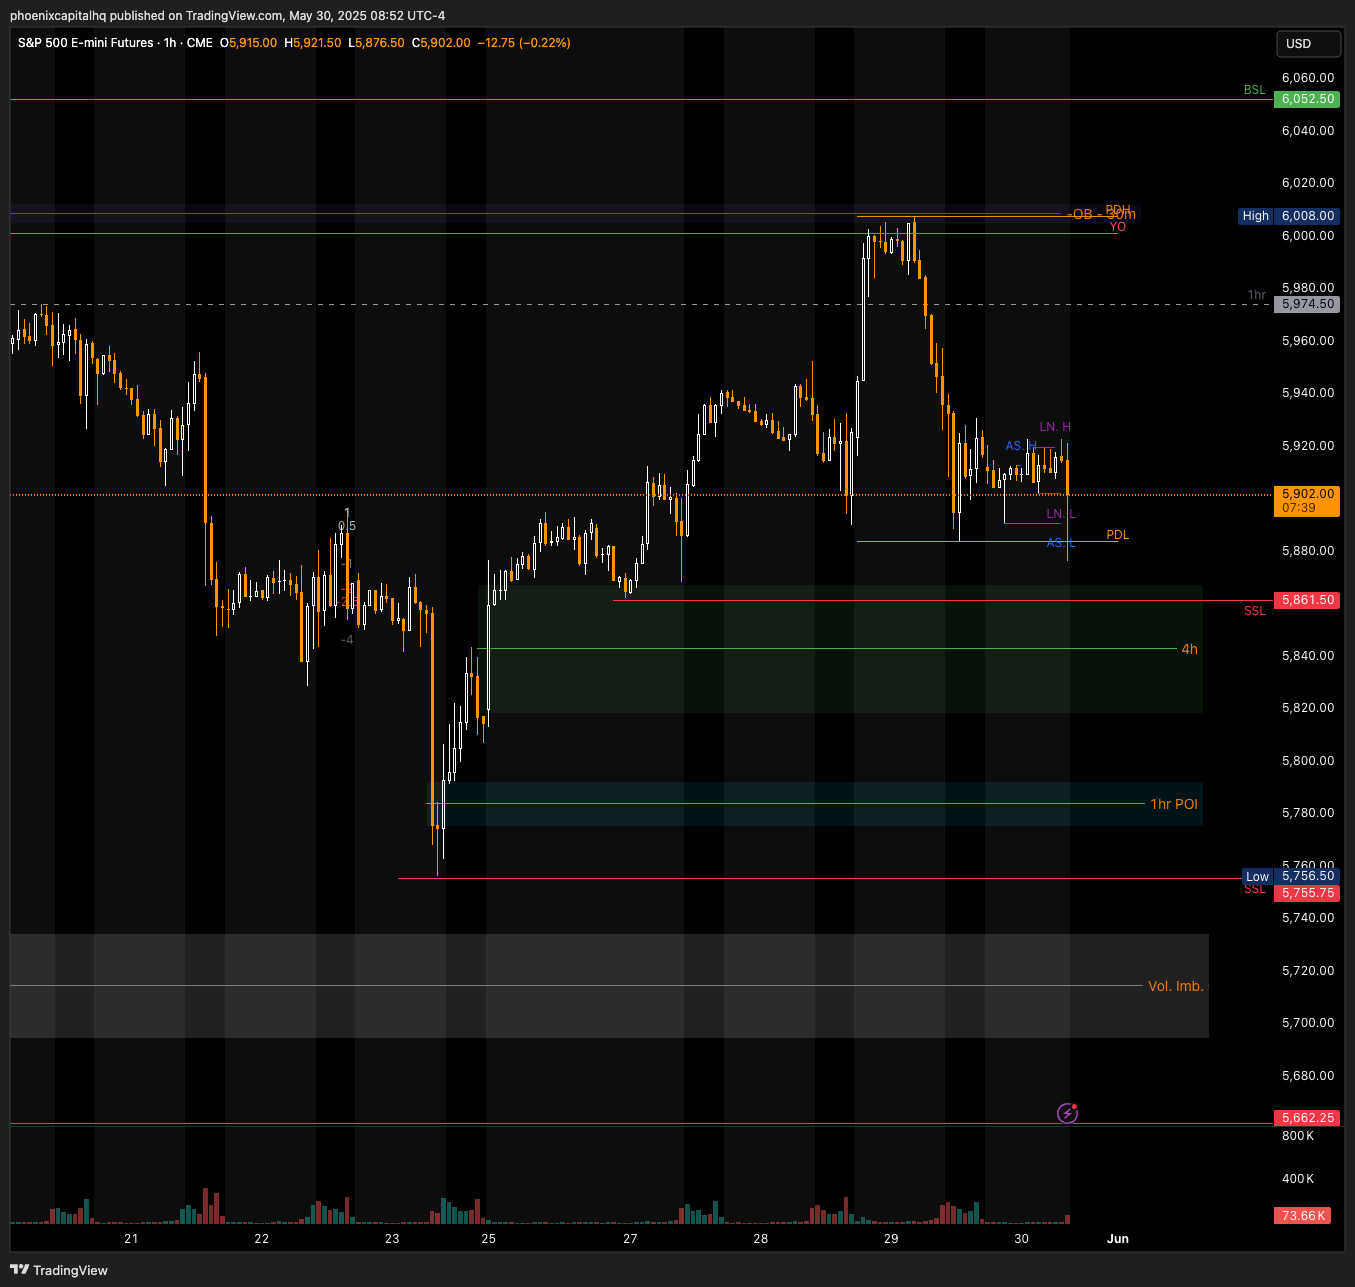Viewport: 1355px width, 1287px height.
Task: Click 5,800.00 on the price axis
Action: pos(1308,761)
